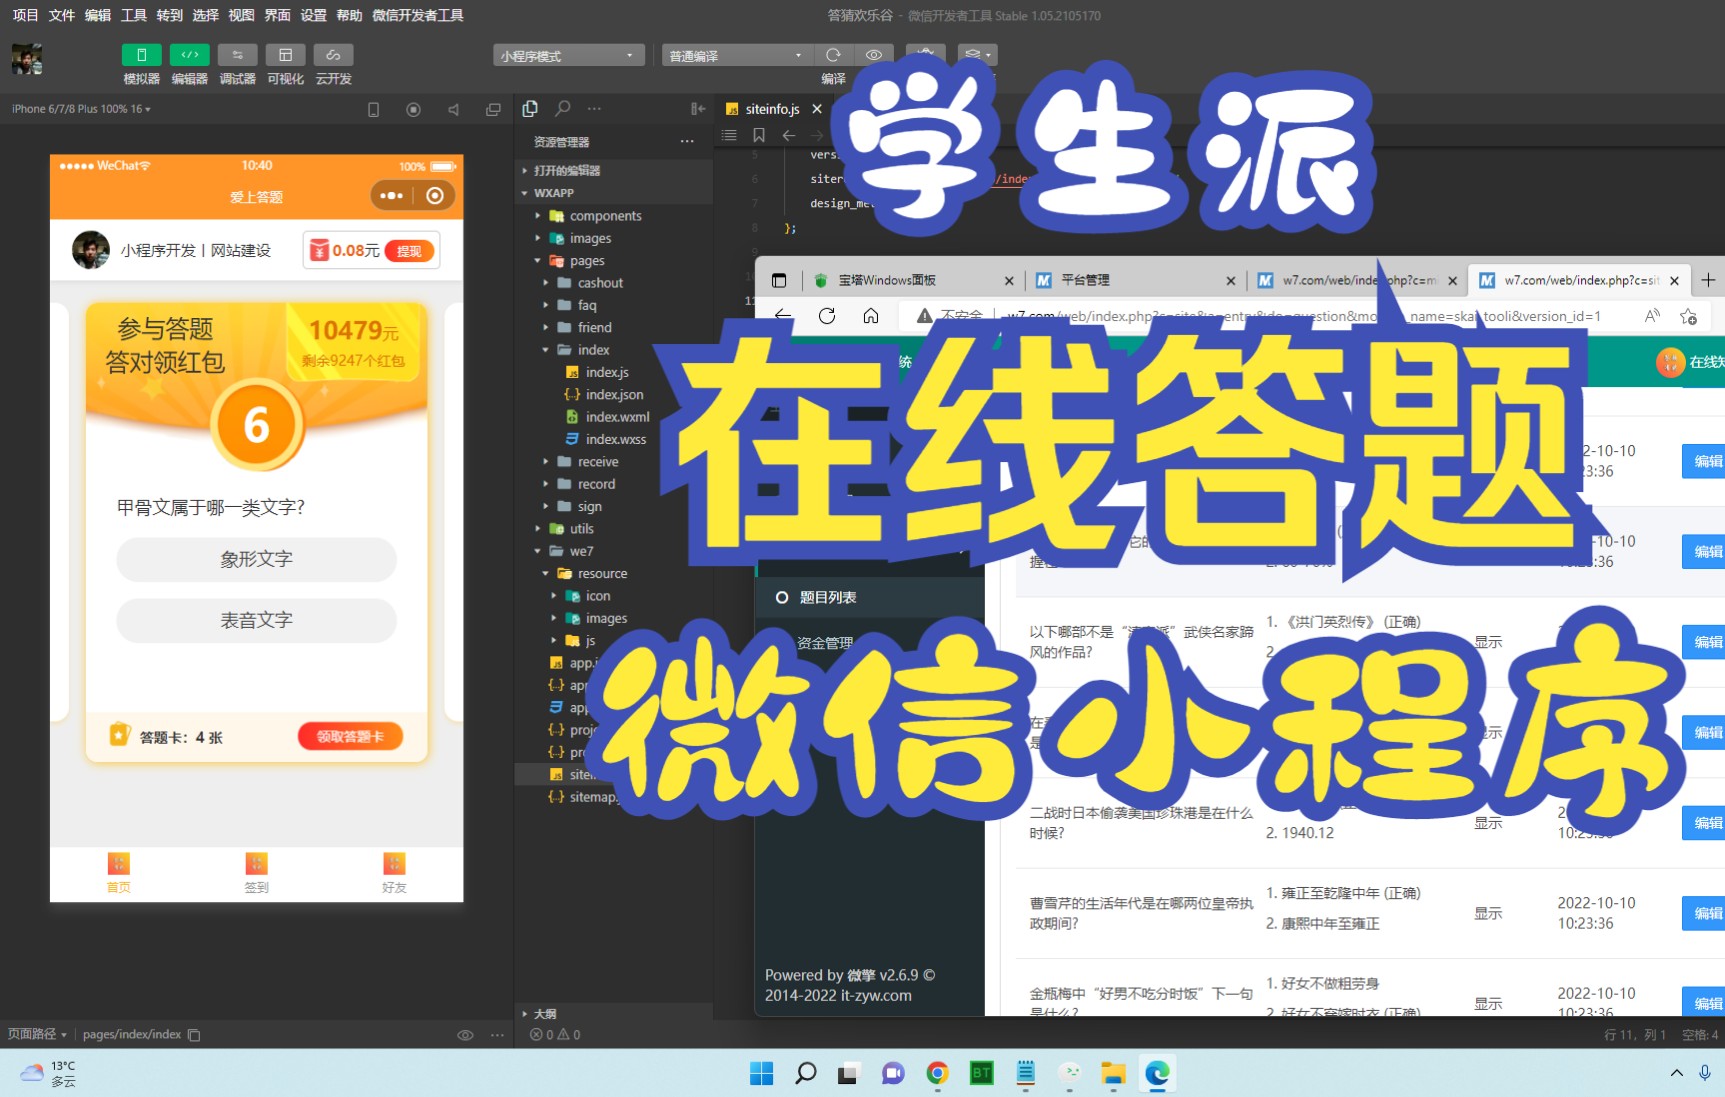This screenshot has height=1097, width=1725.
Task: Click the detach simulator window icon
Action: pyautogui.click(x=493, y=110)
